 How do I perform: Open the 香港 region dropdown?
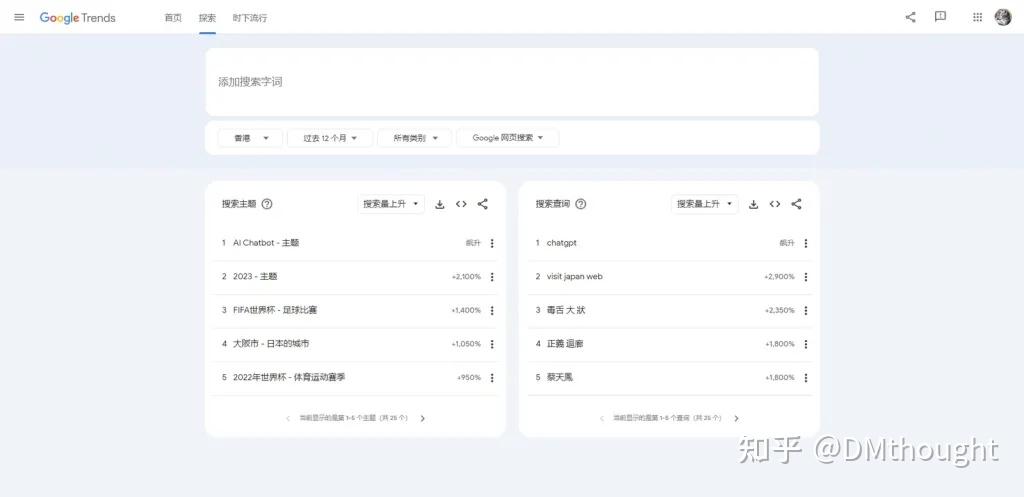point(251,138)
